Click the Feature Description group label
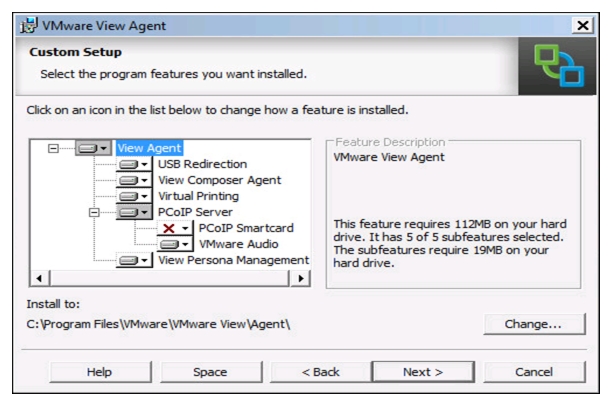 click(x=390, y=142)
